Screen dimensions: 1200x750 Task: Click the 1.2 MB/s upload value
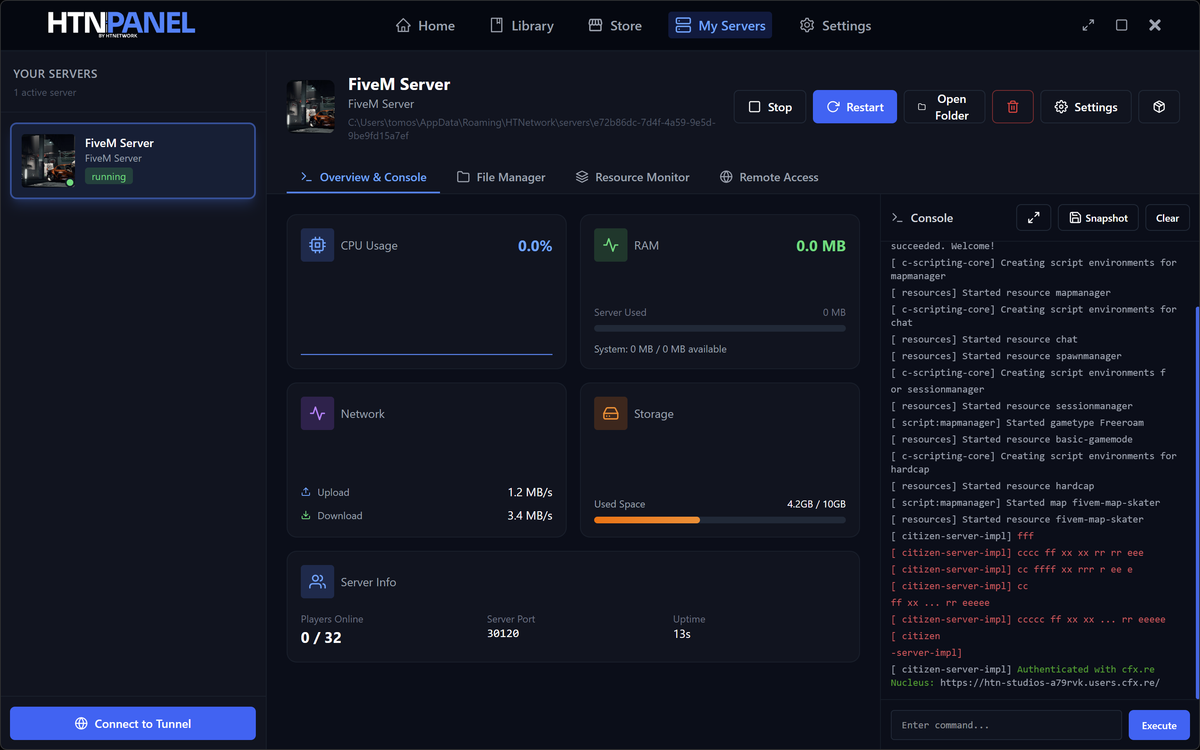[530, 492]
